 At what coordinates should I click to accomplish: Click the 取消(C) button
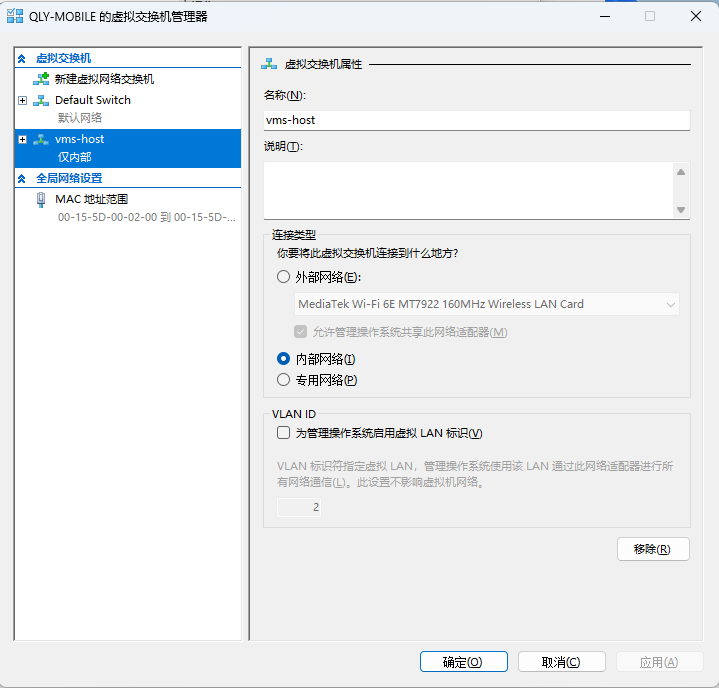[x=562, y=662]
